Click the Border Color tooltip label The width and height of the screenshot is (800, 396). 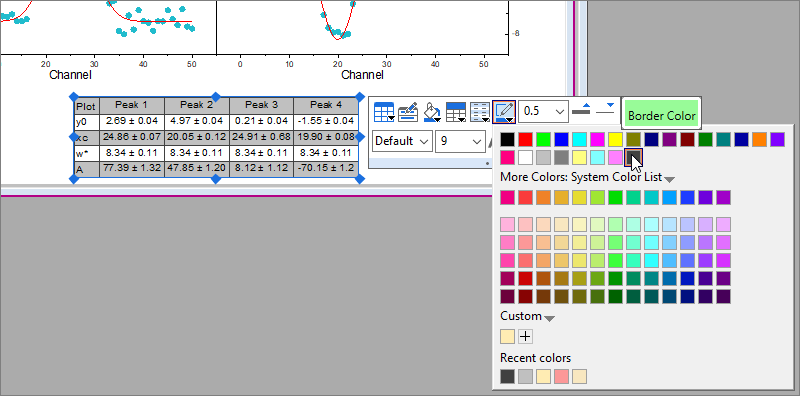(661, 115)
